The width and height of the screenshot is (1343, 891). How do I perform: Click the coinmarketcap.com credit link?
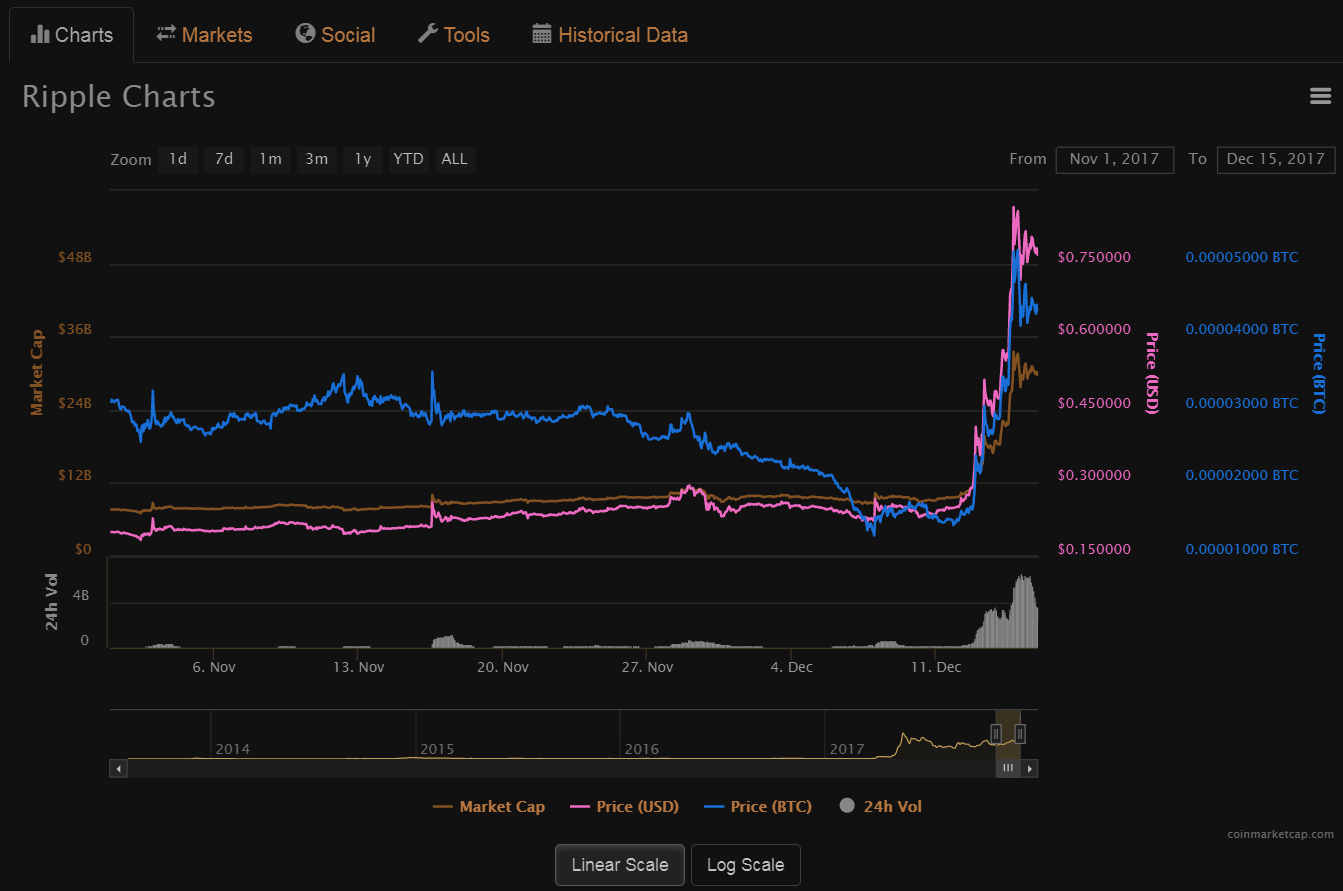point(1281,834)
